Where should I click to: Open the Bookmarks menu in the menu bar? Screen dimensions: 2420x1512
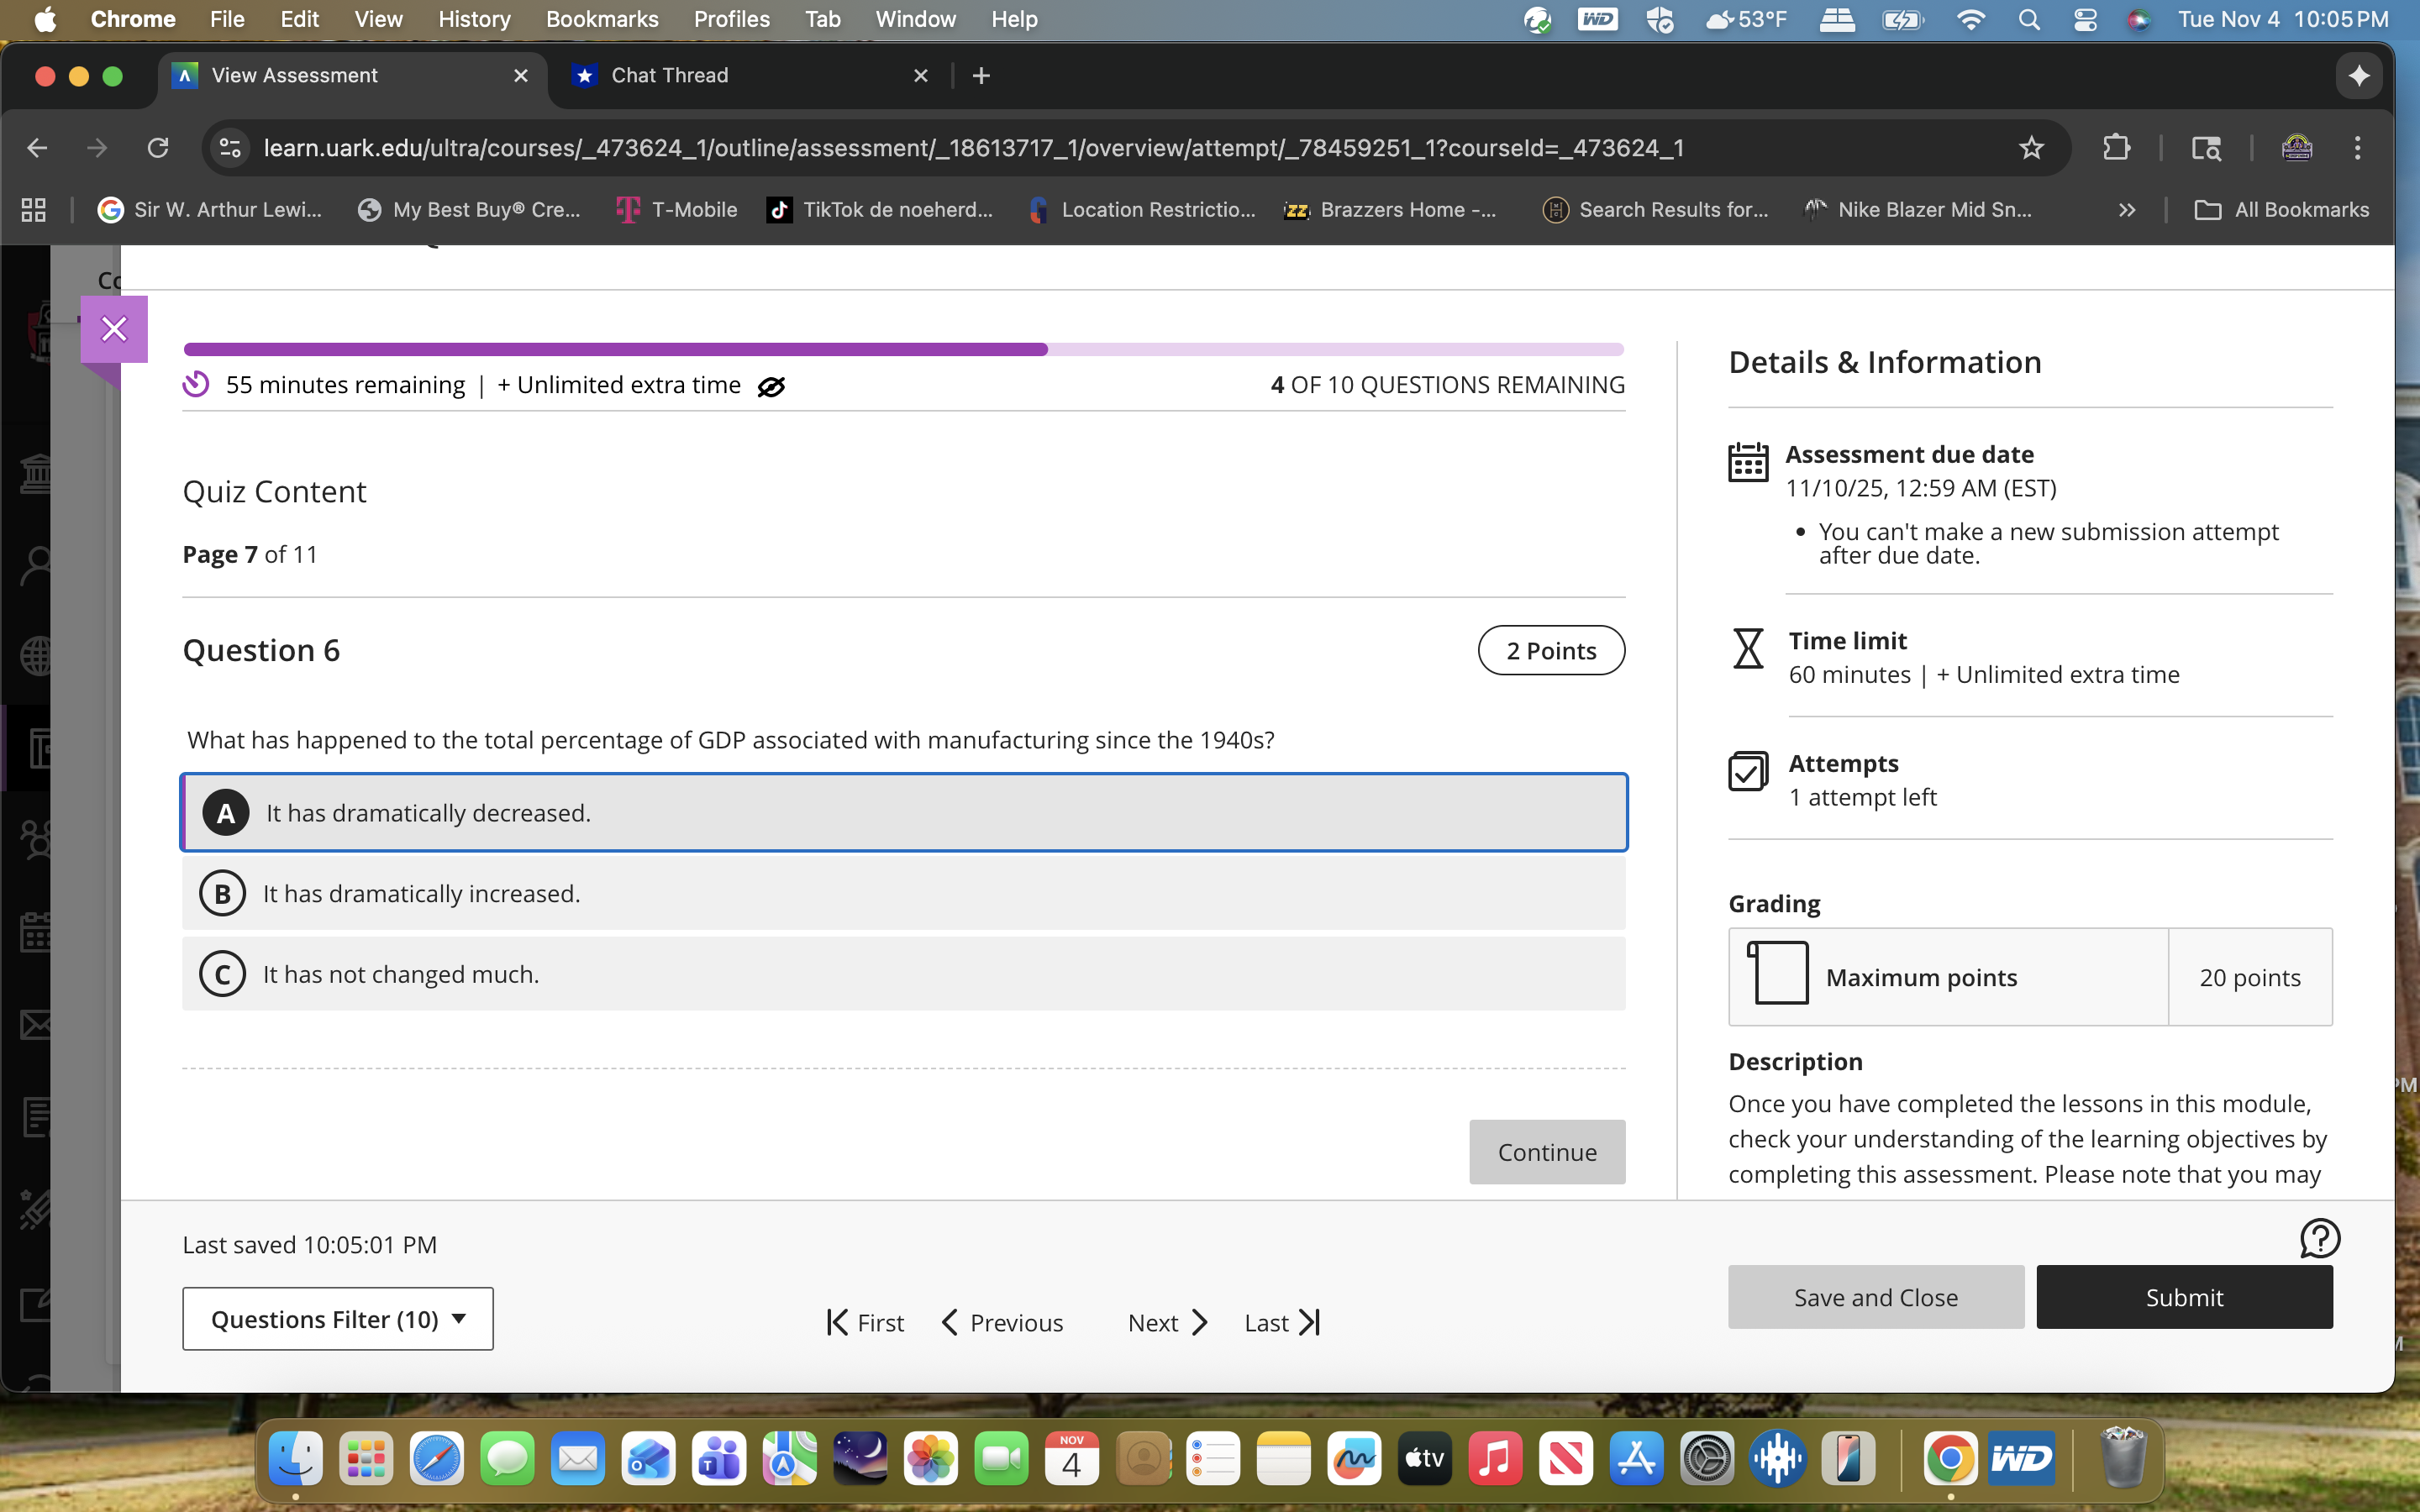click(602, 19)
